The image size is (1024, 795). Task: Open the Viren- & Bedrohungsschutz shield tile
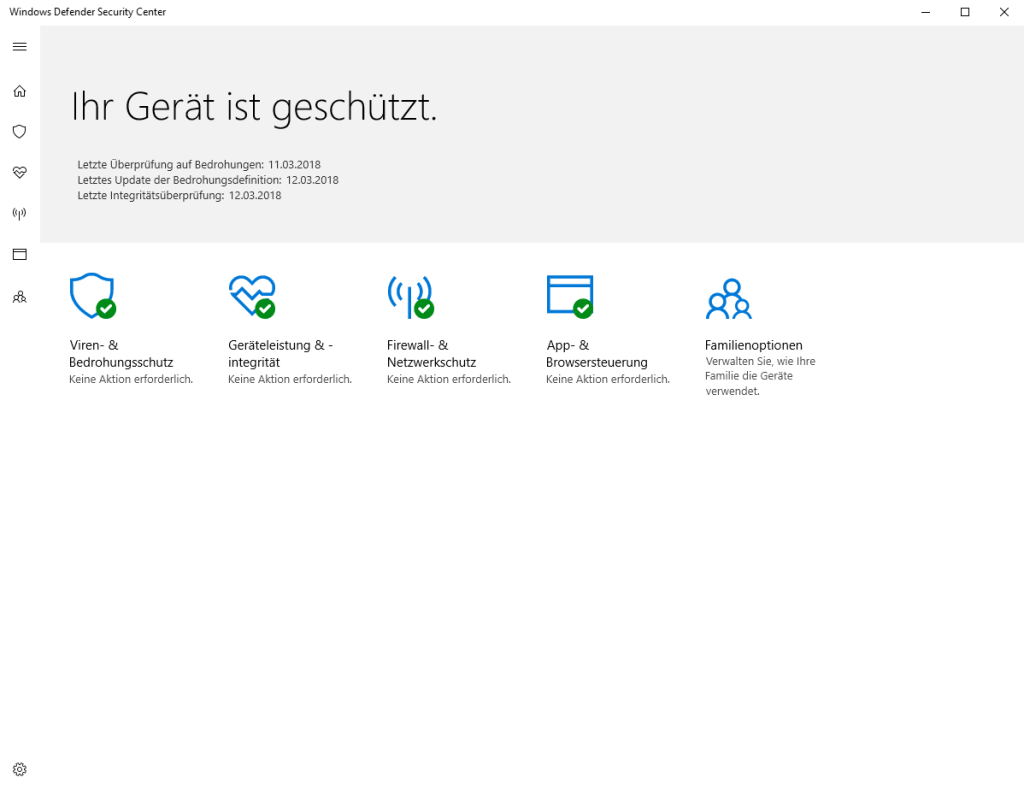92,296
